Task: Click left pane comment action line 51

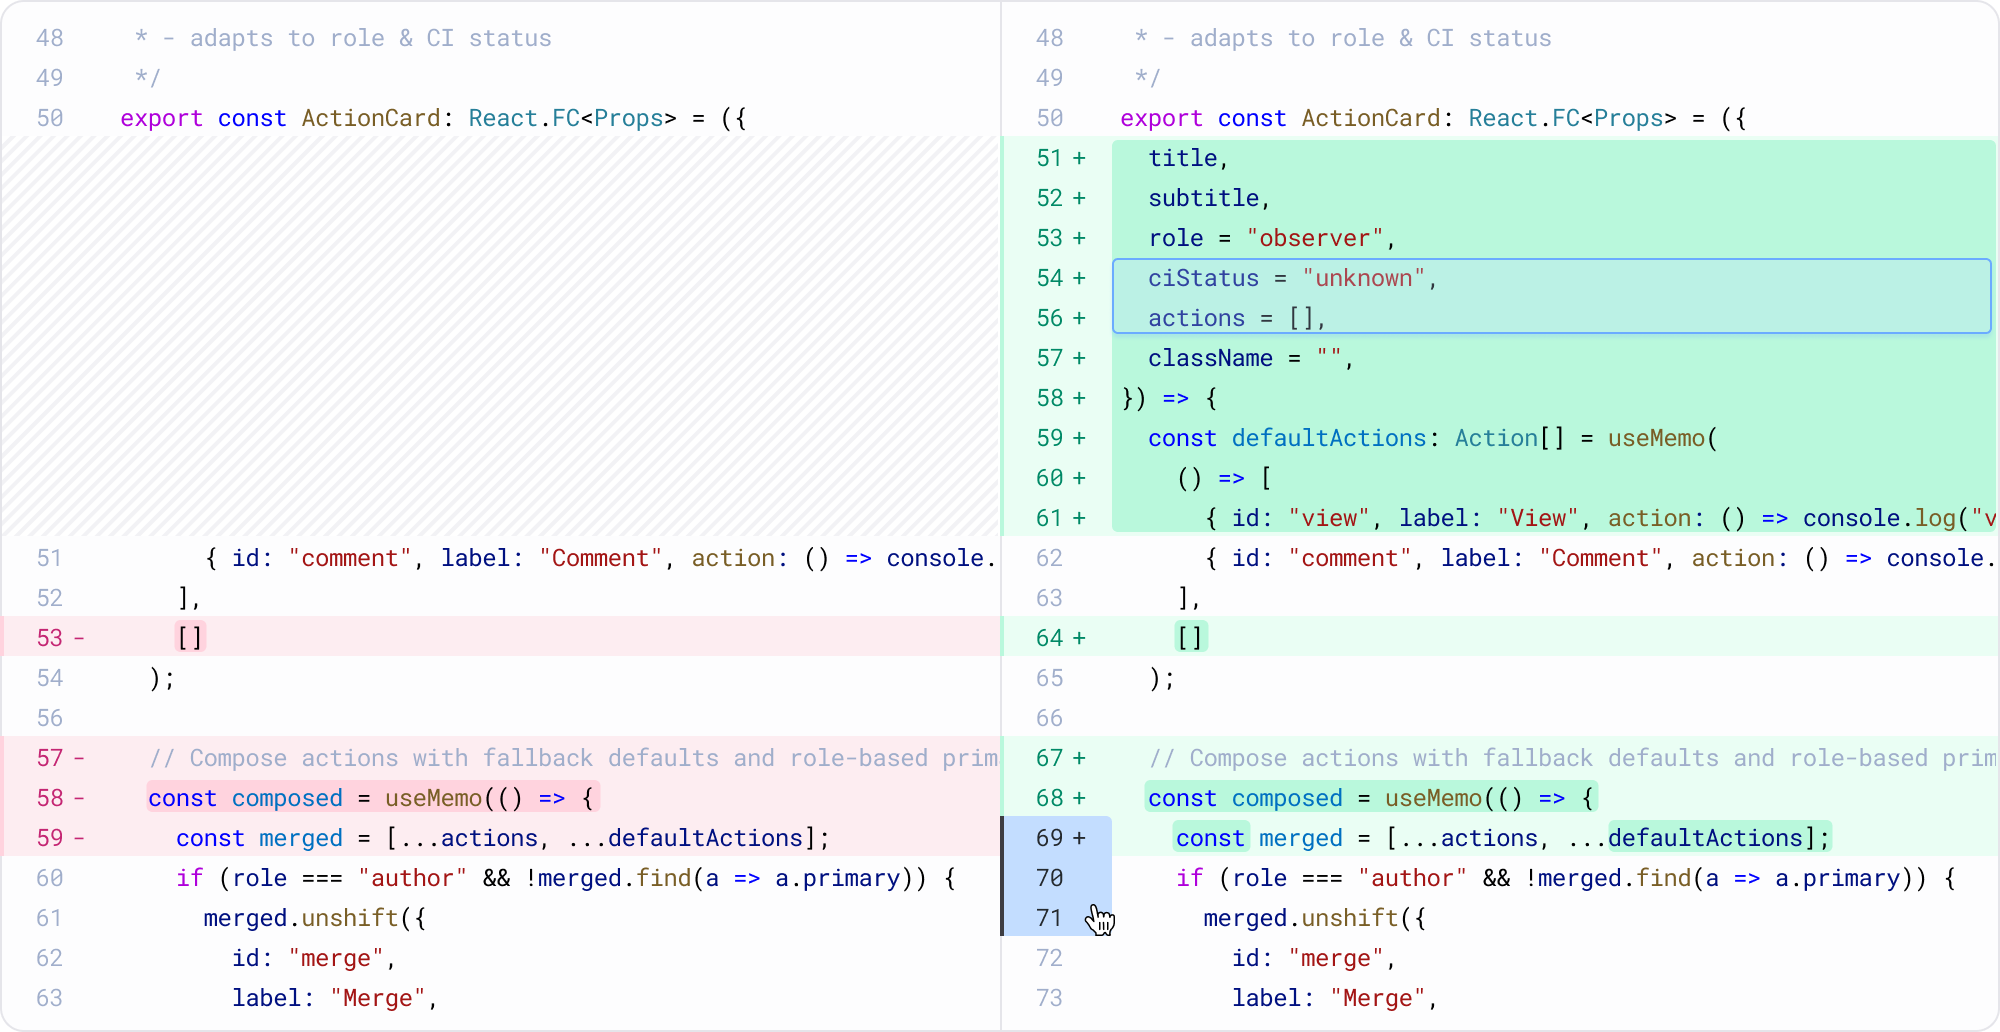Action: (x=501, y=558)
